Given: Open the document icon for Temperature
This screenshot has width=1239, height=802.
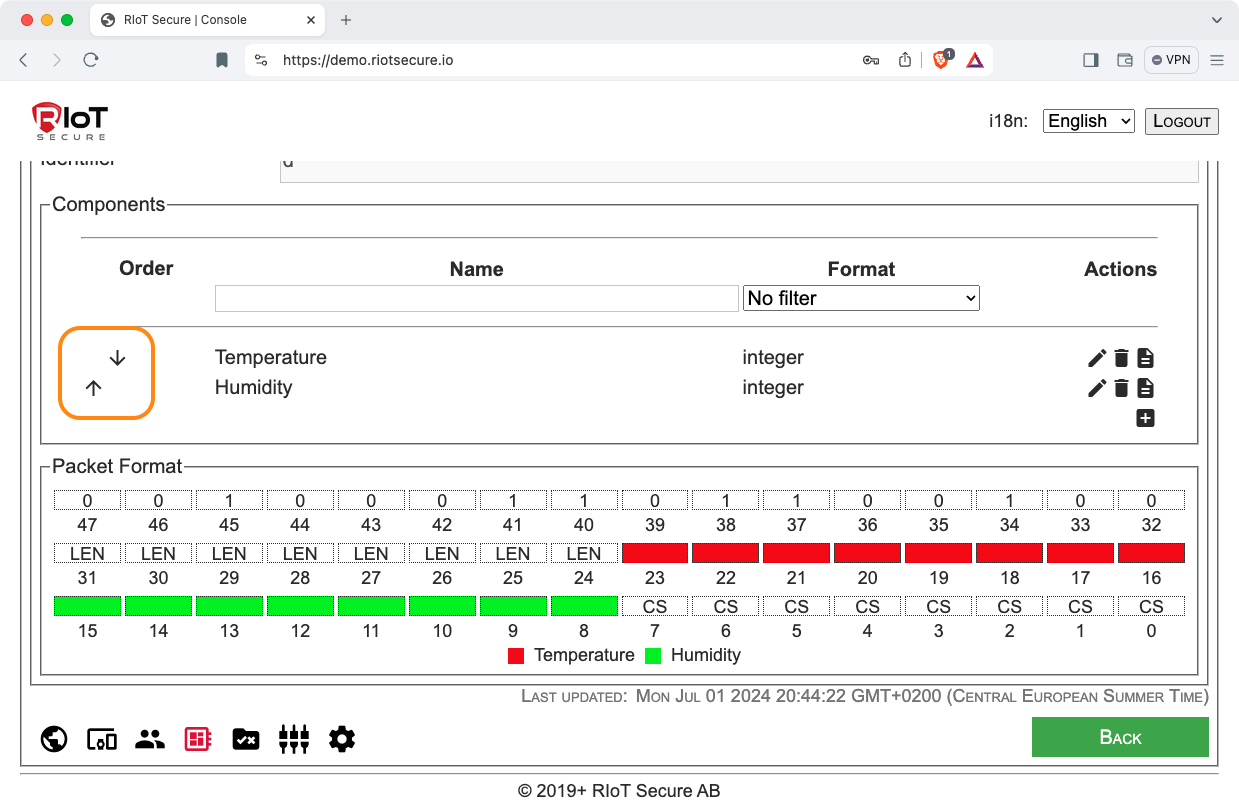Looking at the screenshot, I should click(1146, 358).
